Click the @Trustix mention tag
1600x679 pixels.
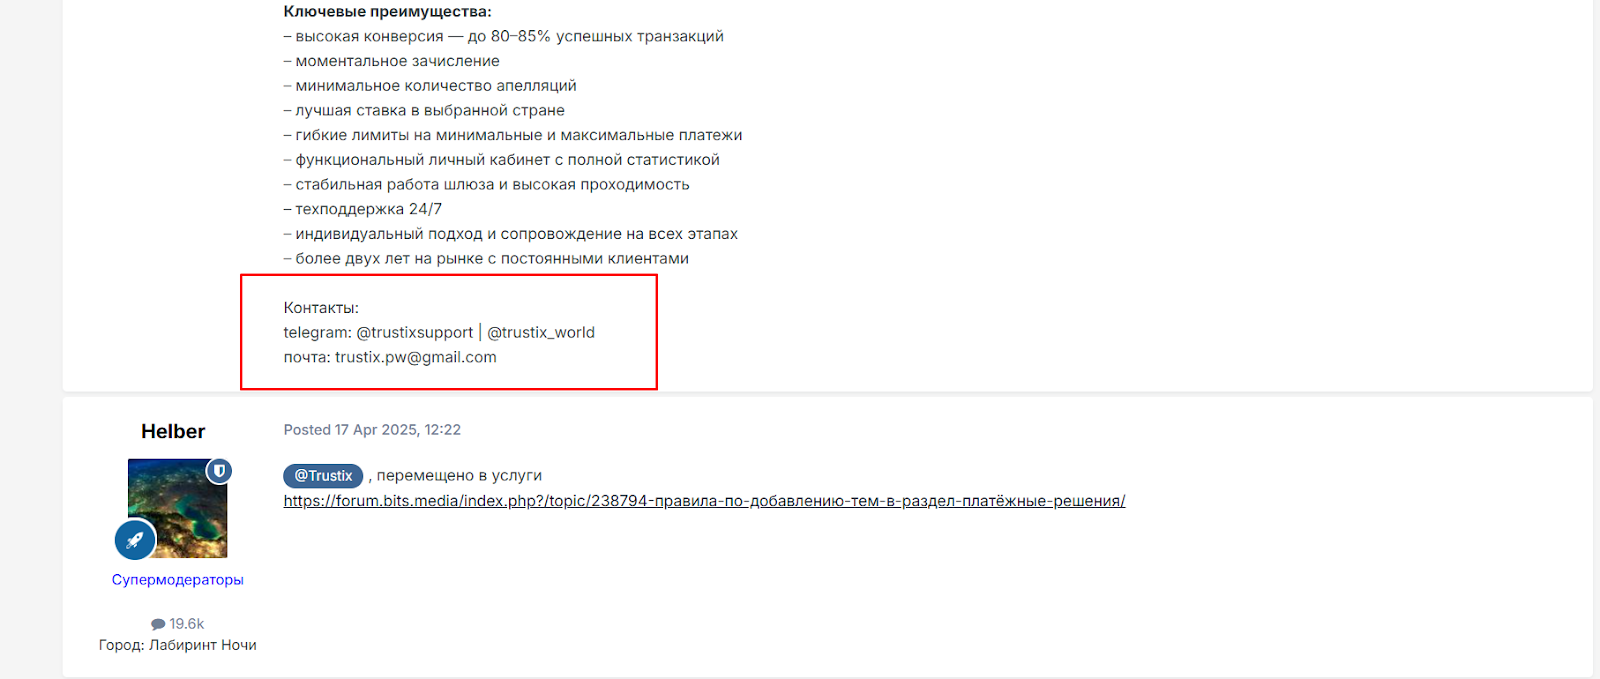pyautogui.click(x=323, y=476)
